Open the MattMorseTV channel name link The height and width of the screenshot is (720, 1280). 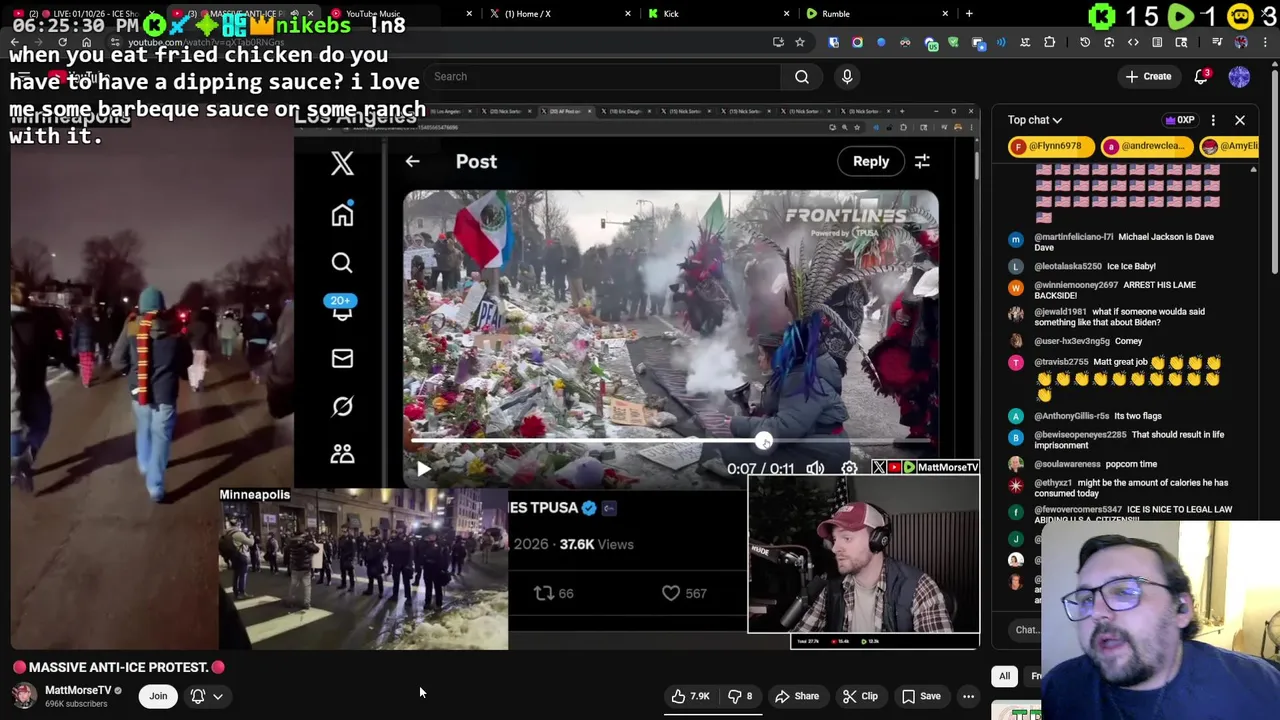tap(78, 690)
